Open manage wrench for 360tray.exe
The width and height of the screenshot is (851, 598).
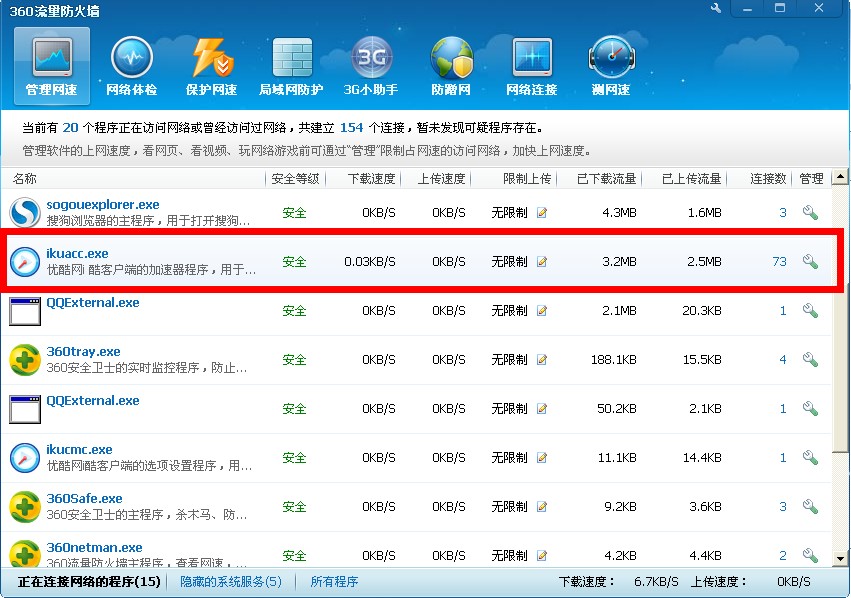(x=810, y=360)
